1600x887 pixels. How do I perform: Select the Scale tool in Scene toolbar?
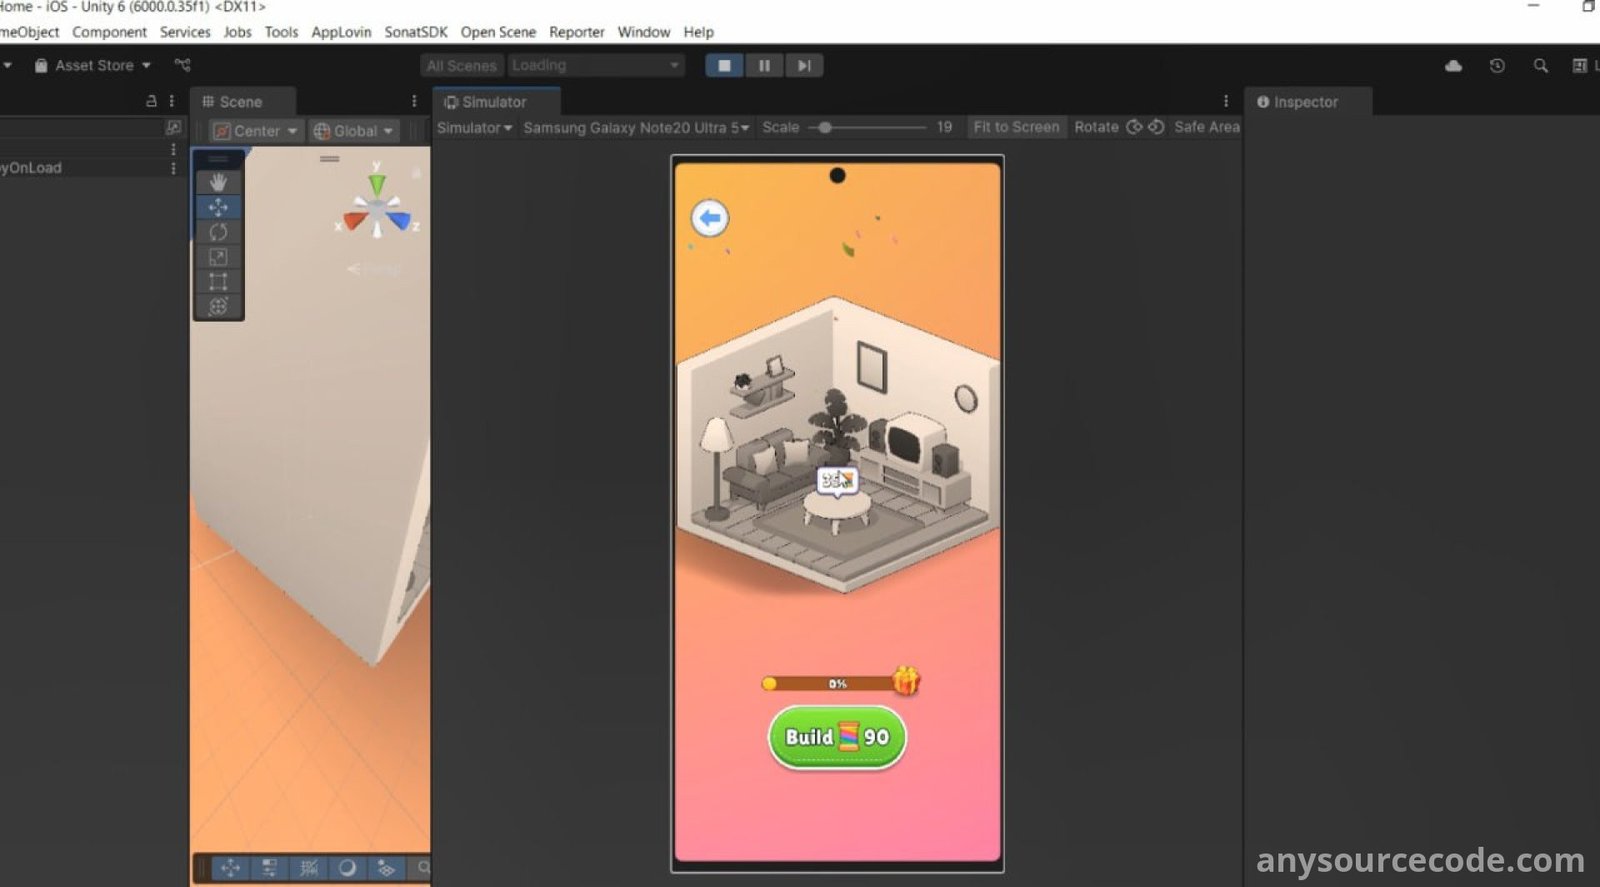click(x=218, y=257)
